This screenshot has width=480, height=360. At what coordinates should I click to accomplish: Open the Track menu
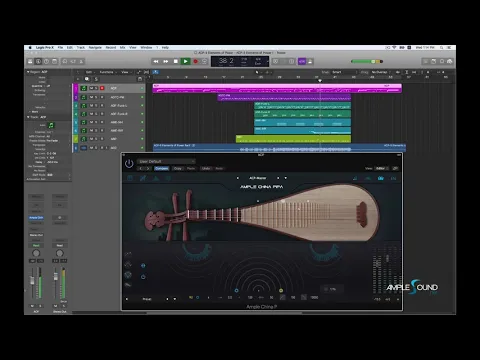coord(81,48)
